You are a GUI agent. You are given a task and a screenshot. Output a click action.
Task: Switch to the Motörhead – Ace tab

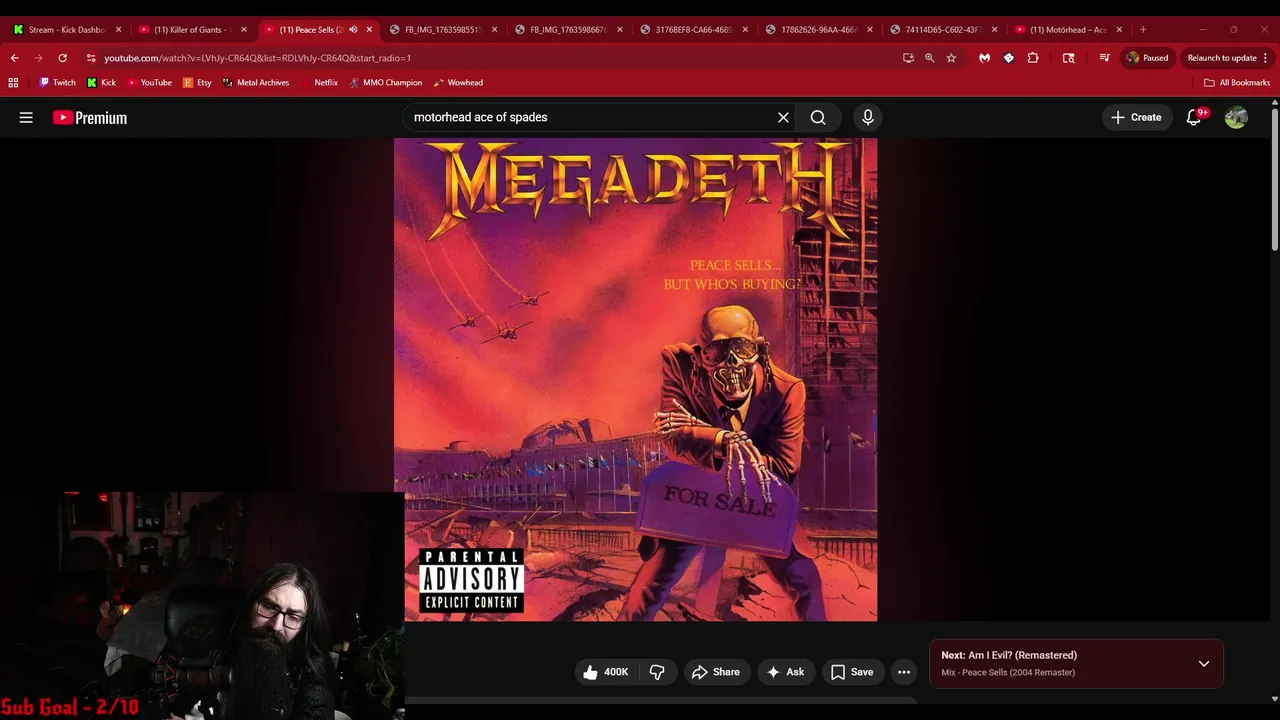pos(1068,29)
